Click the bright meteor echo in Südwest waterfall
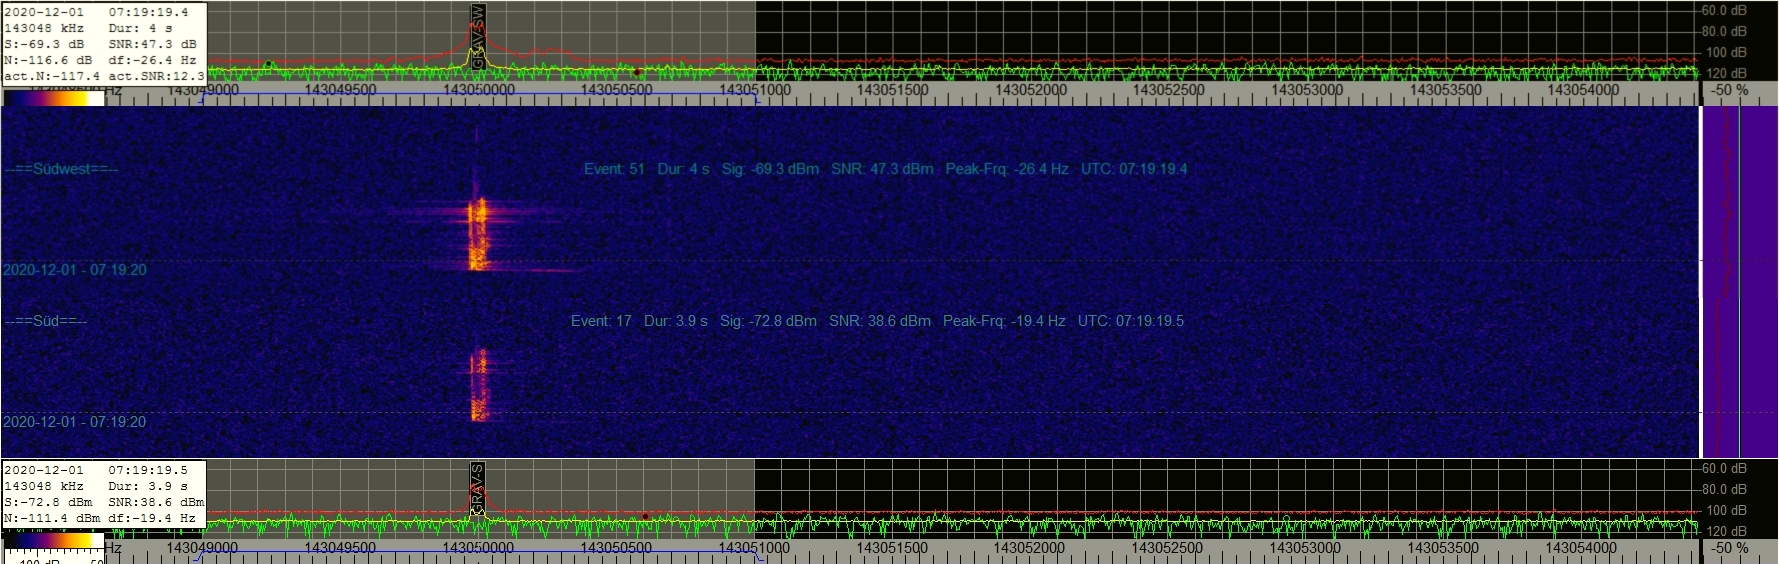The width and height of the screenshot is (1779, 564). [478, 234]
